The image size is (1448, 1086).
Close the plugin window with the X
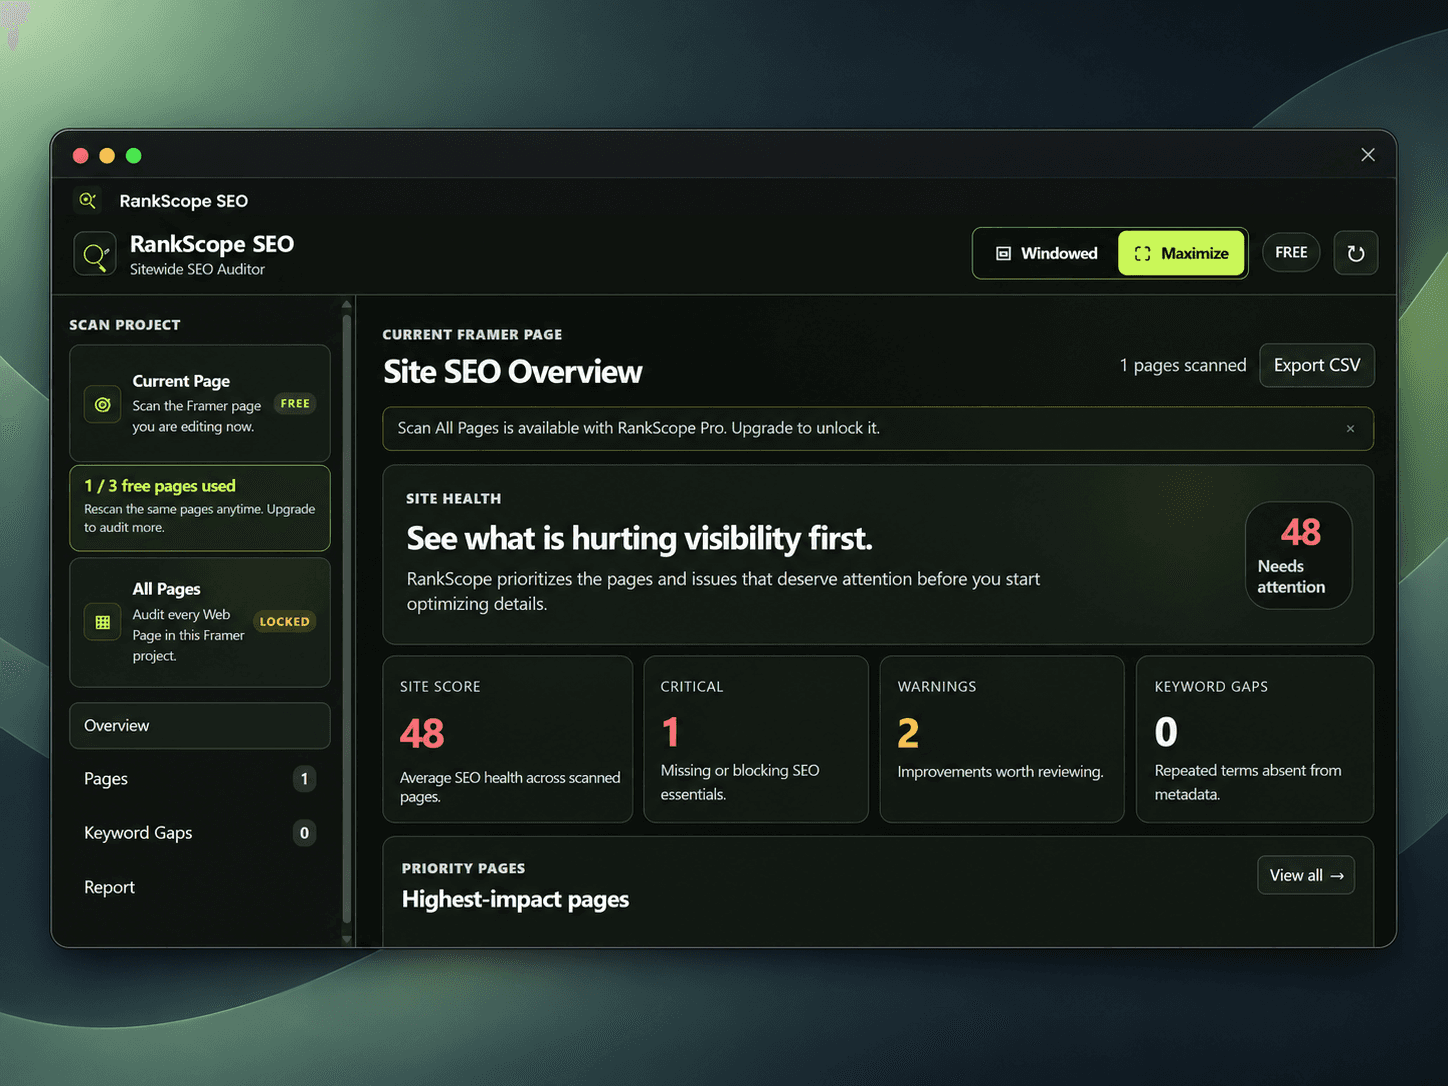tap(1368, 155)
